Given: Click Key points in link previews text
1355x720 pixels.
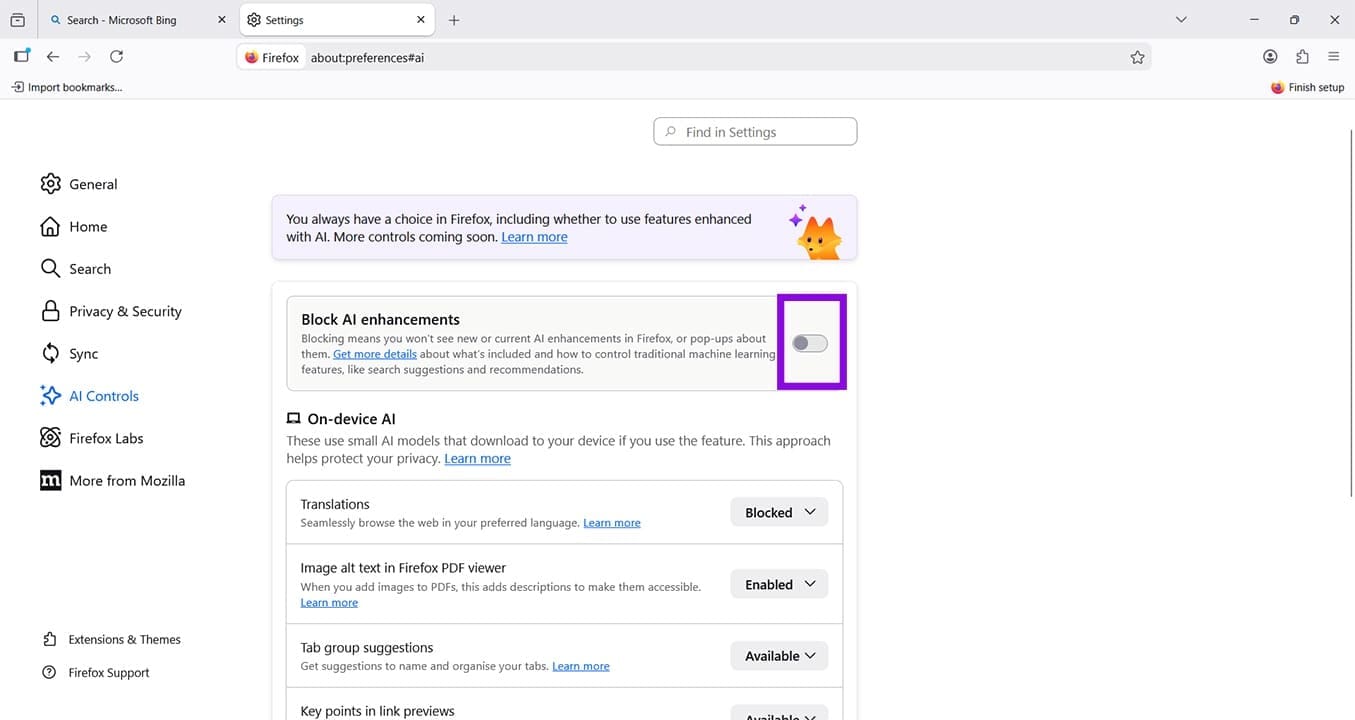Looking at the screenshot, I should [x=377, y=712].
